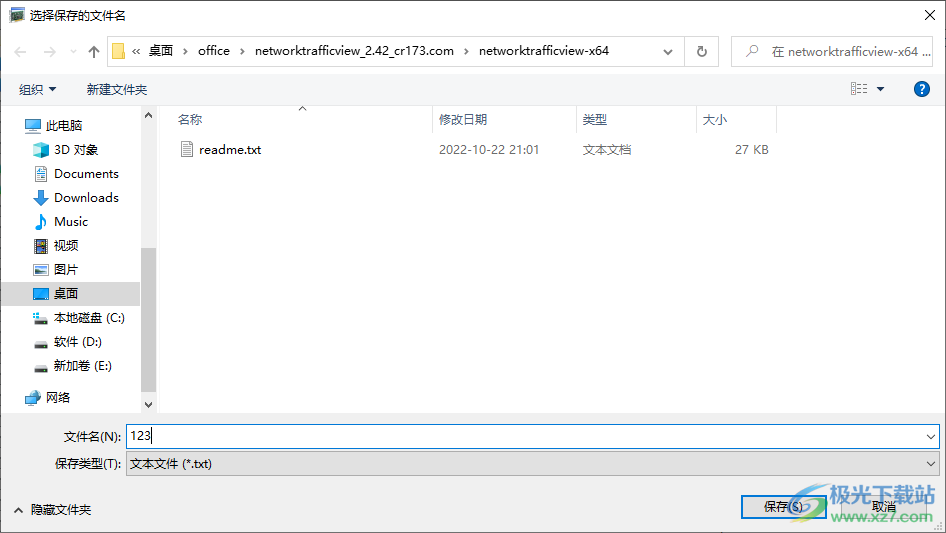
Task: Click folder icon in address bar
Action: tap(119, 51)
